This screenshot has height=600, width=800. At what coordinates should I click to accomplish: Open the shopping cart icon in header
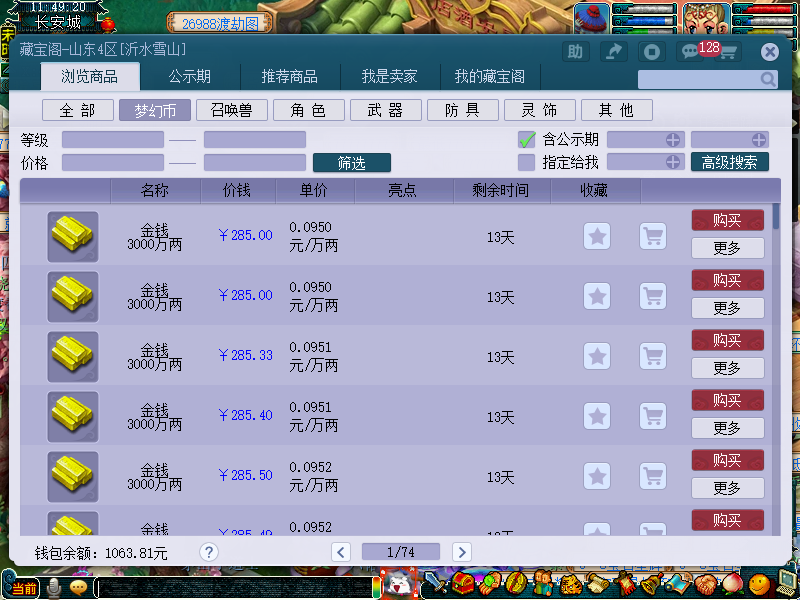click(x=728, y=52)
